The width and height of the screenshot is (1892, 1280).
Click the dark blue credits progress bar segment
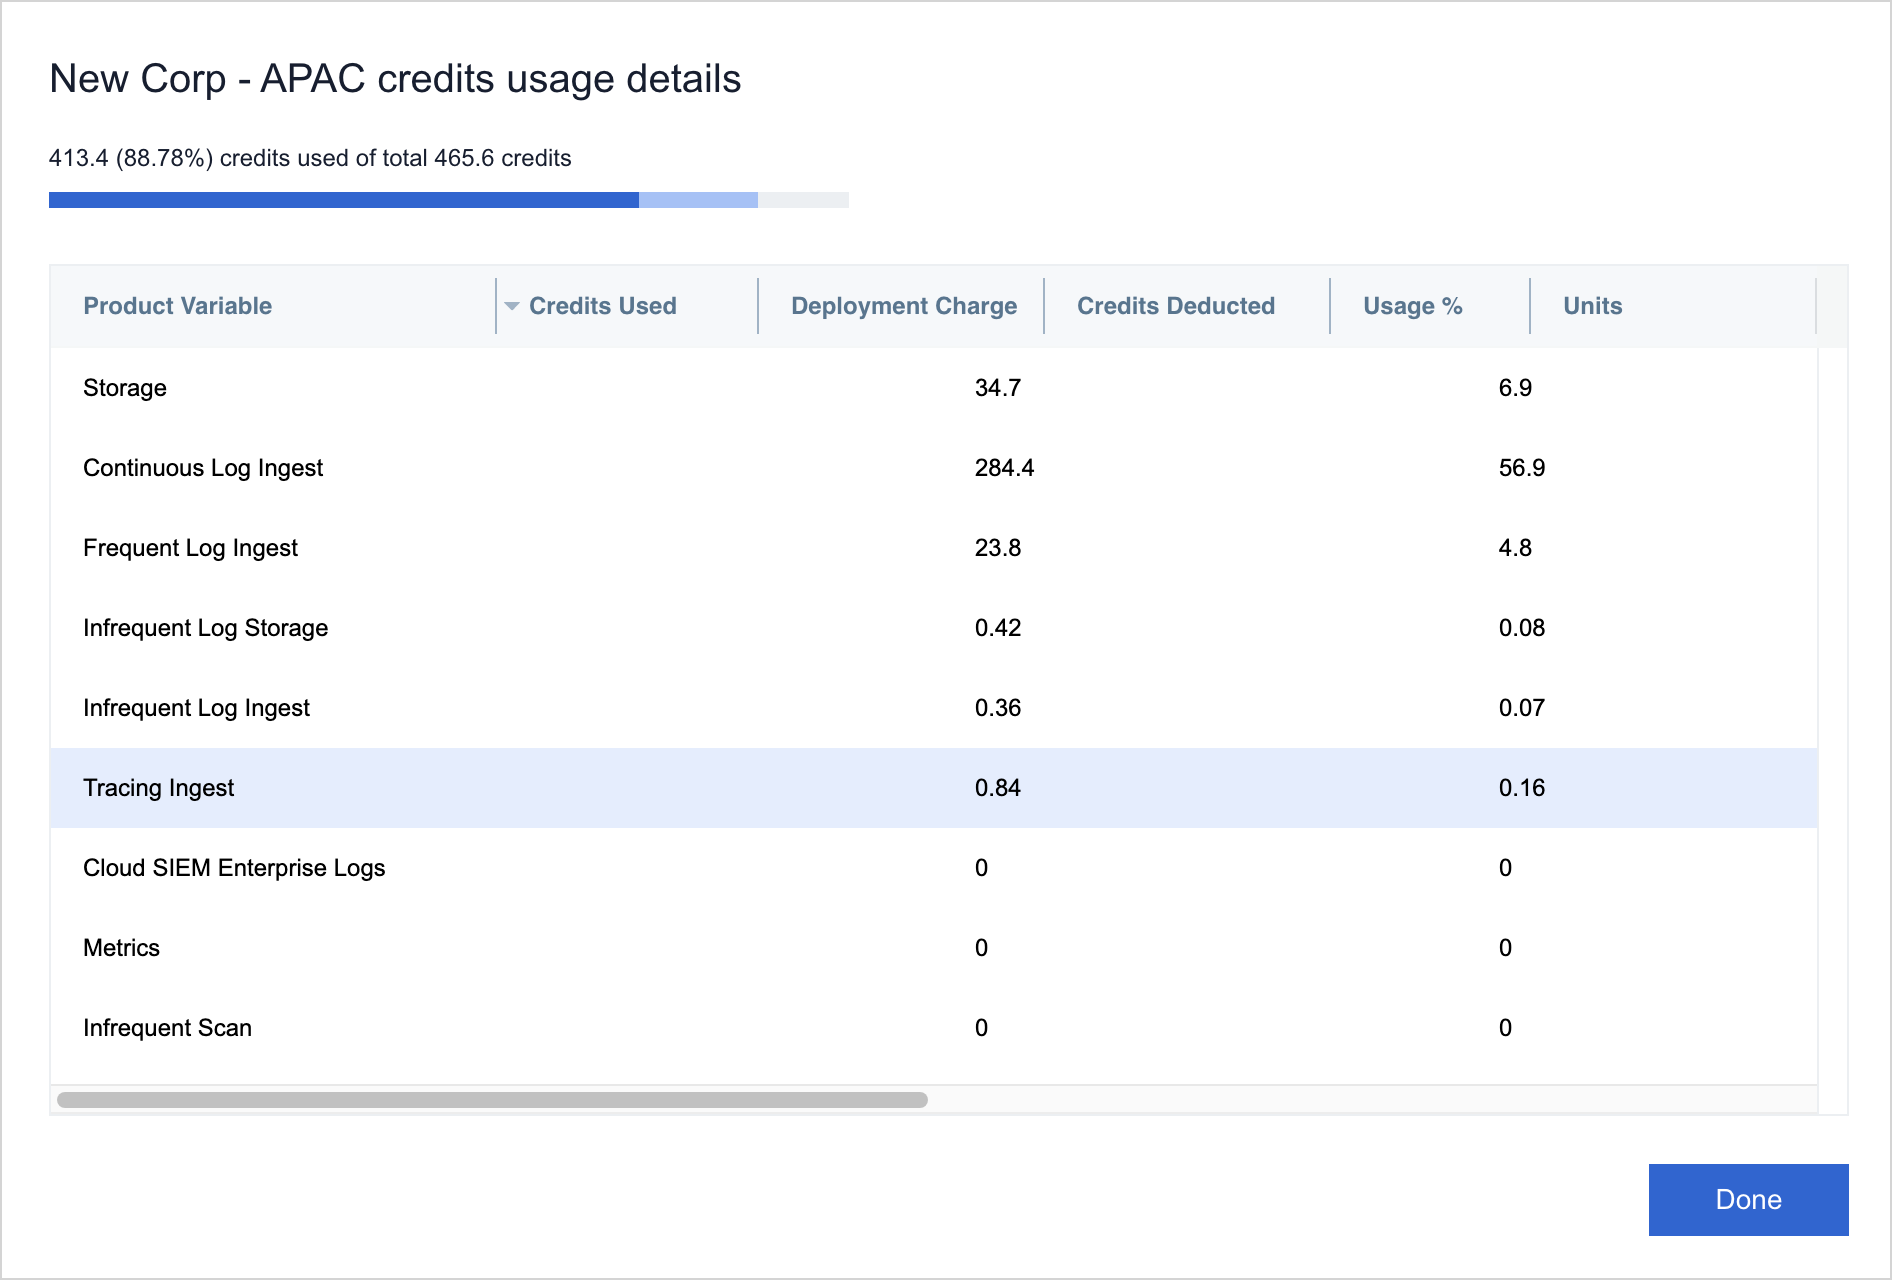(x=343, y=200)
